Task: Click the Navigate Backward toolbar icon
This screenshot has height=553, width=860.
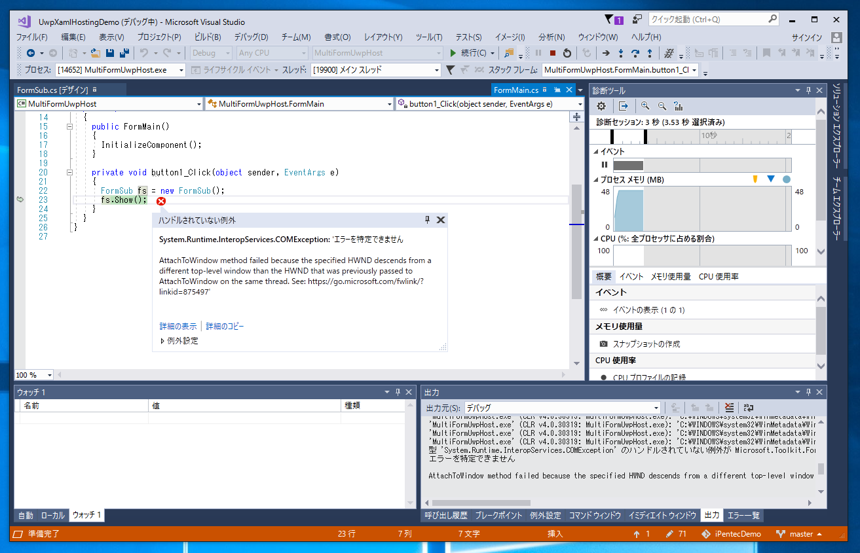Action: [31, 53]
